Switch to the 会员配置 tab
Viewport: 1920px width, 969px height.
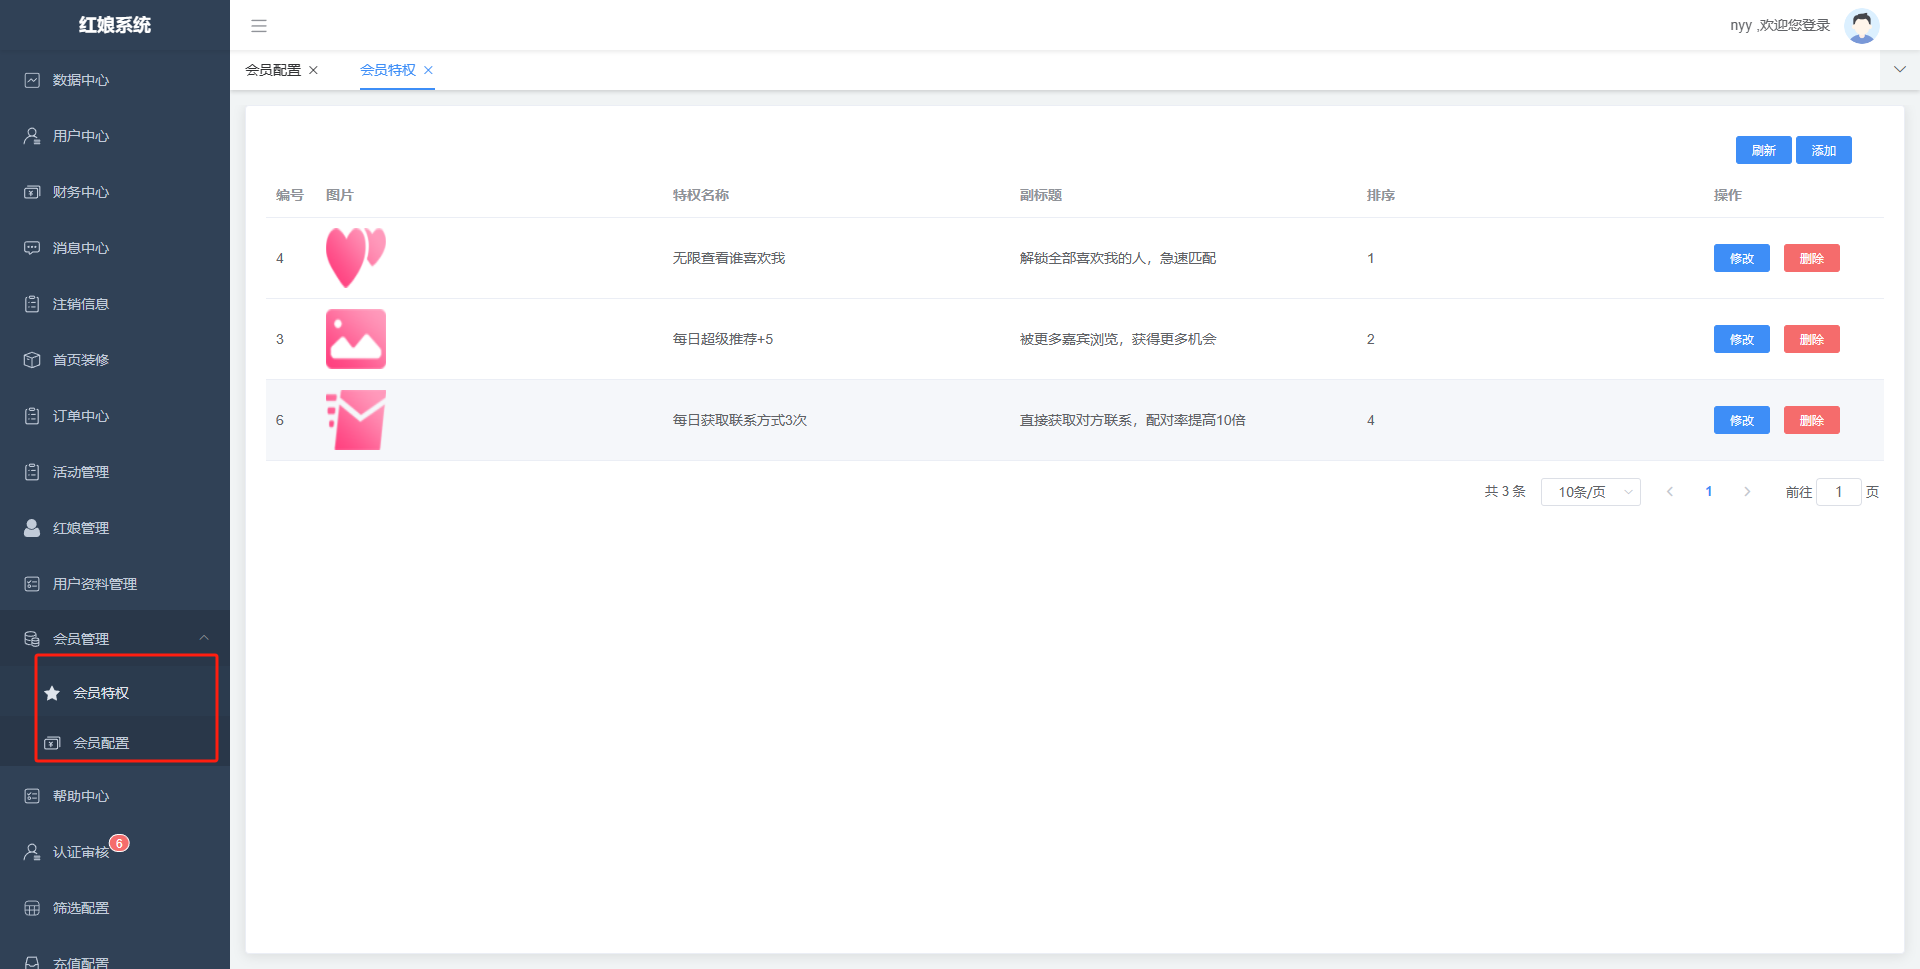[273, 70]
